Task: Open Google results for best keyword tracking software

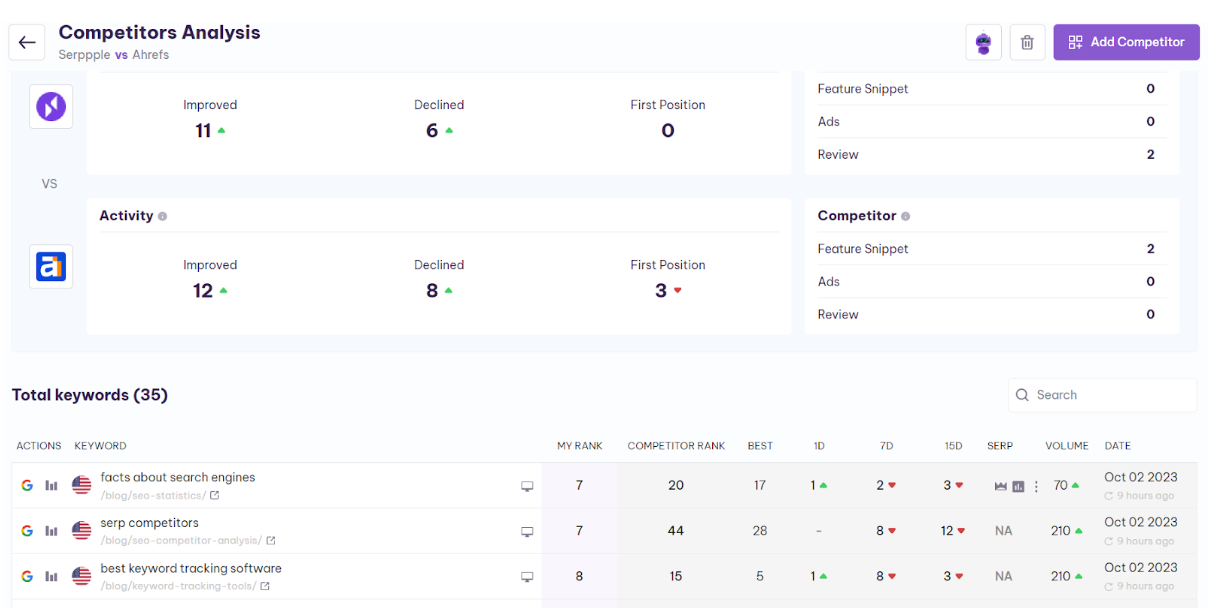Action: [x=27, y=576]
